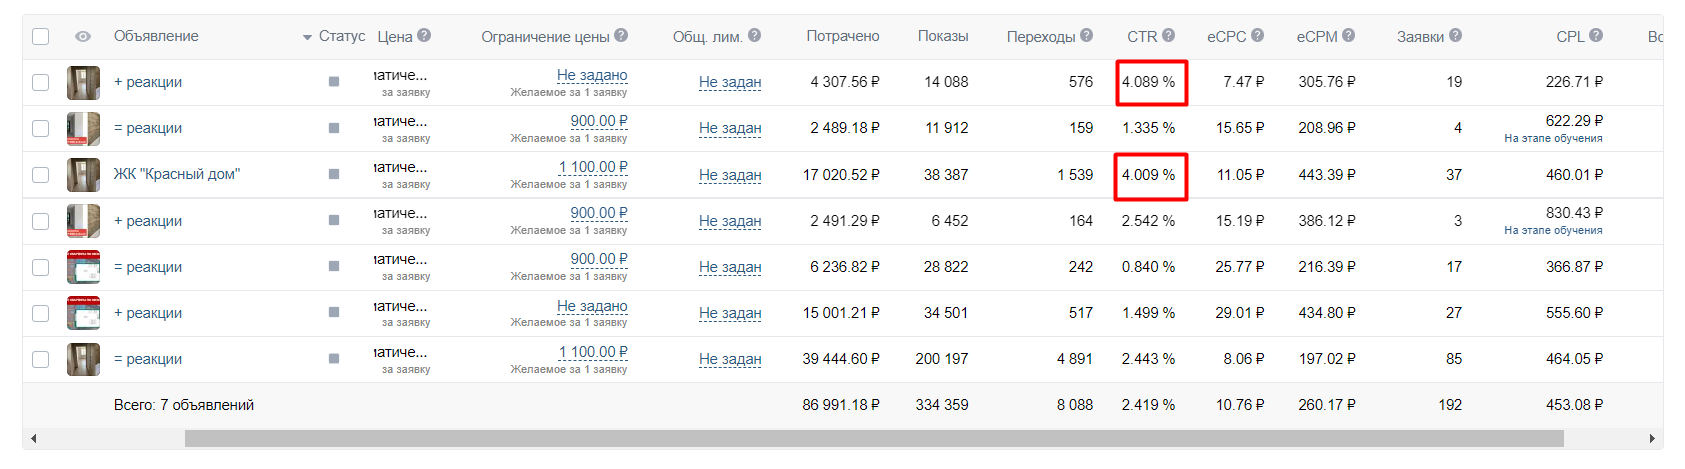Open the = реакции ad with 11 912 shows
1685x469 pixels.
[148, 128]
